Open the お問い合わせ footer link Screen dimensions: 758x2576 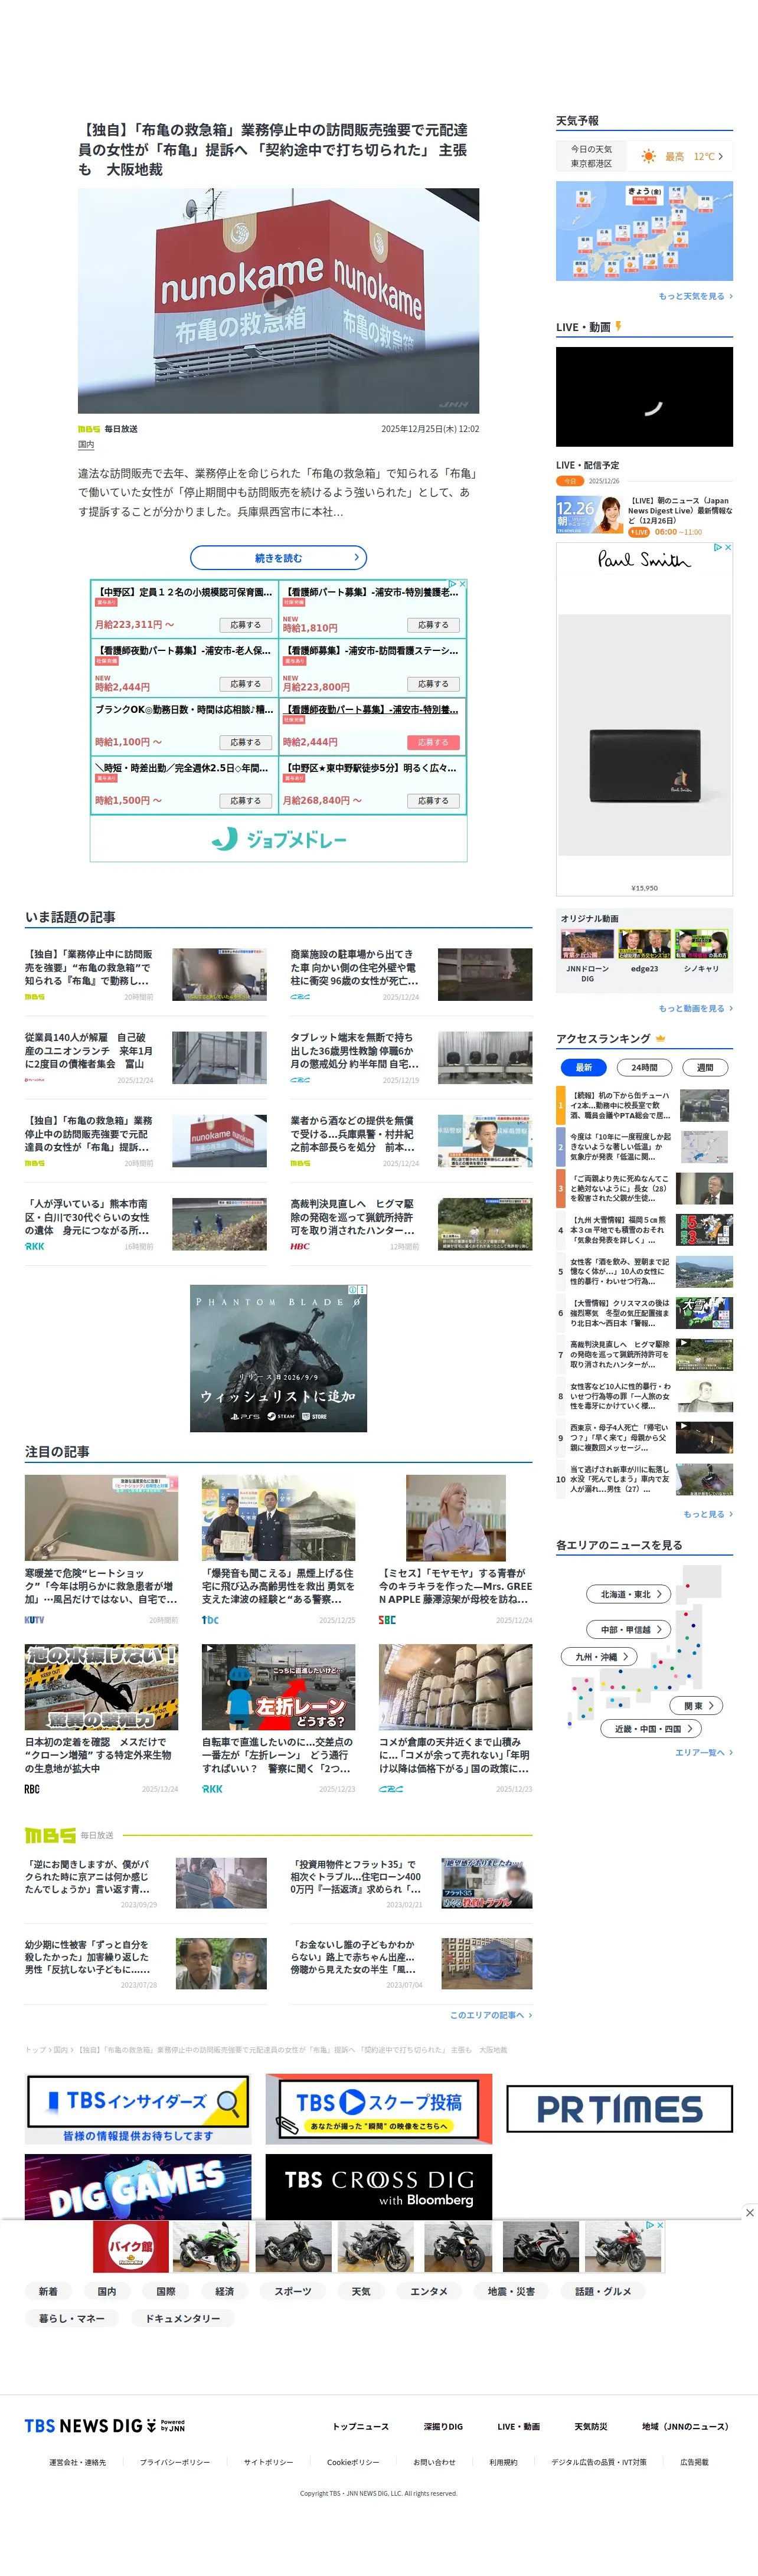click(x=434, y=2462)
